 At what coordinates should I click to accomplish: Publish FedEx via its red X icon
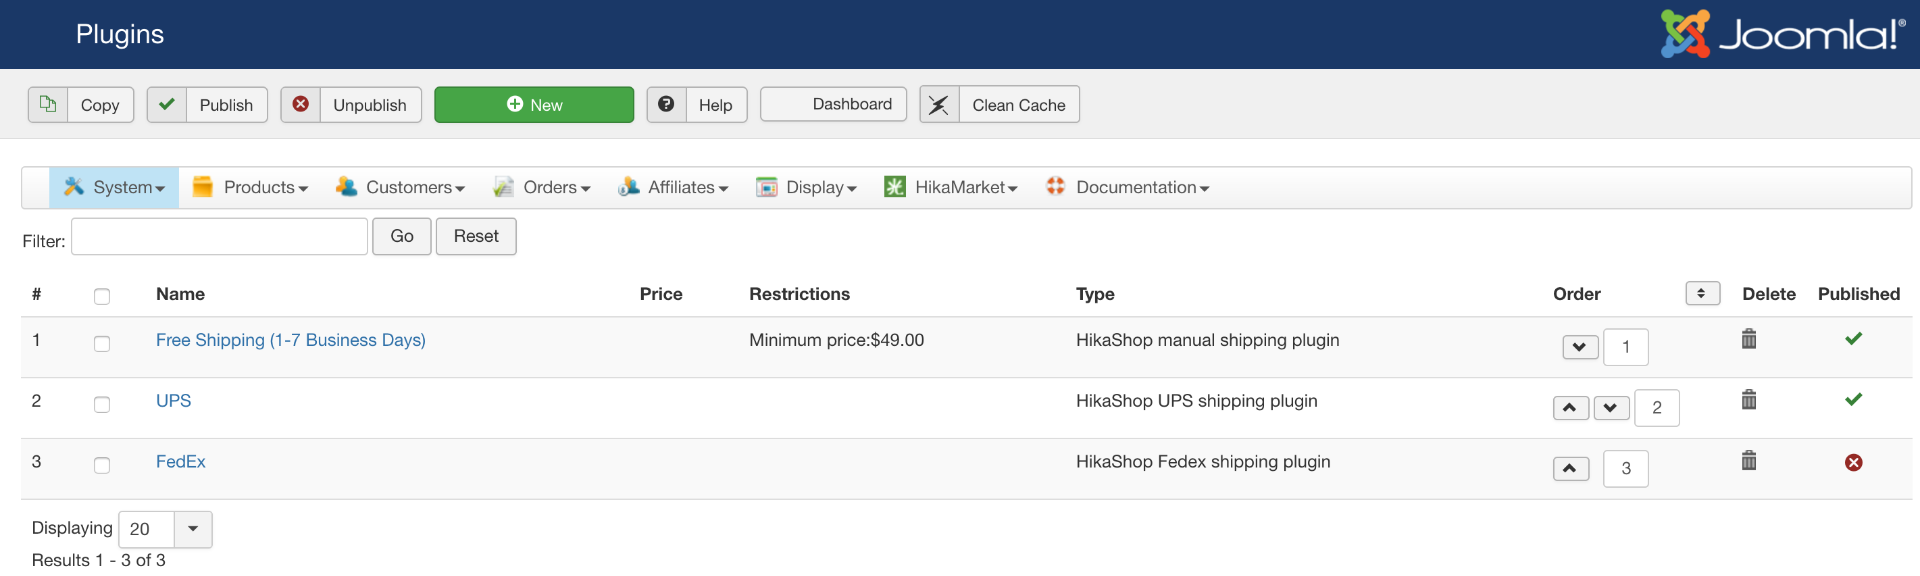coord(1853,462)
